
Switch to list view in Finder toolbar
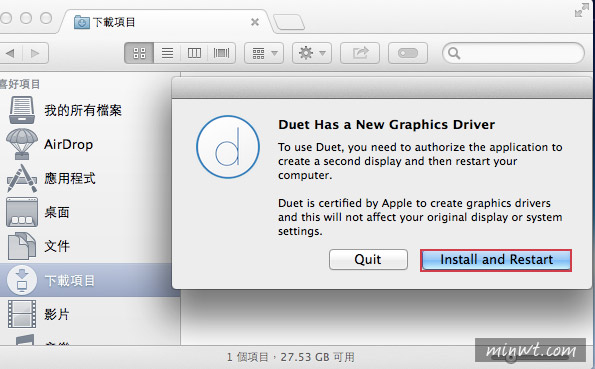click(167, 53)
